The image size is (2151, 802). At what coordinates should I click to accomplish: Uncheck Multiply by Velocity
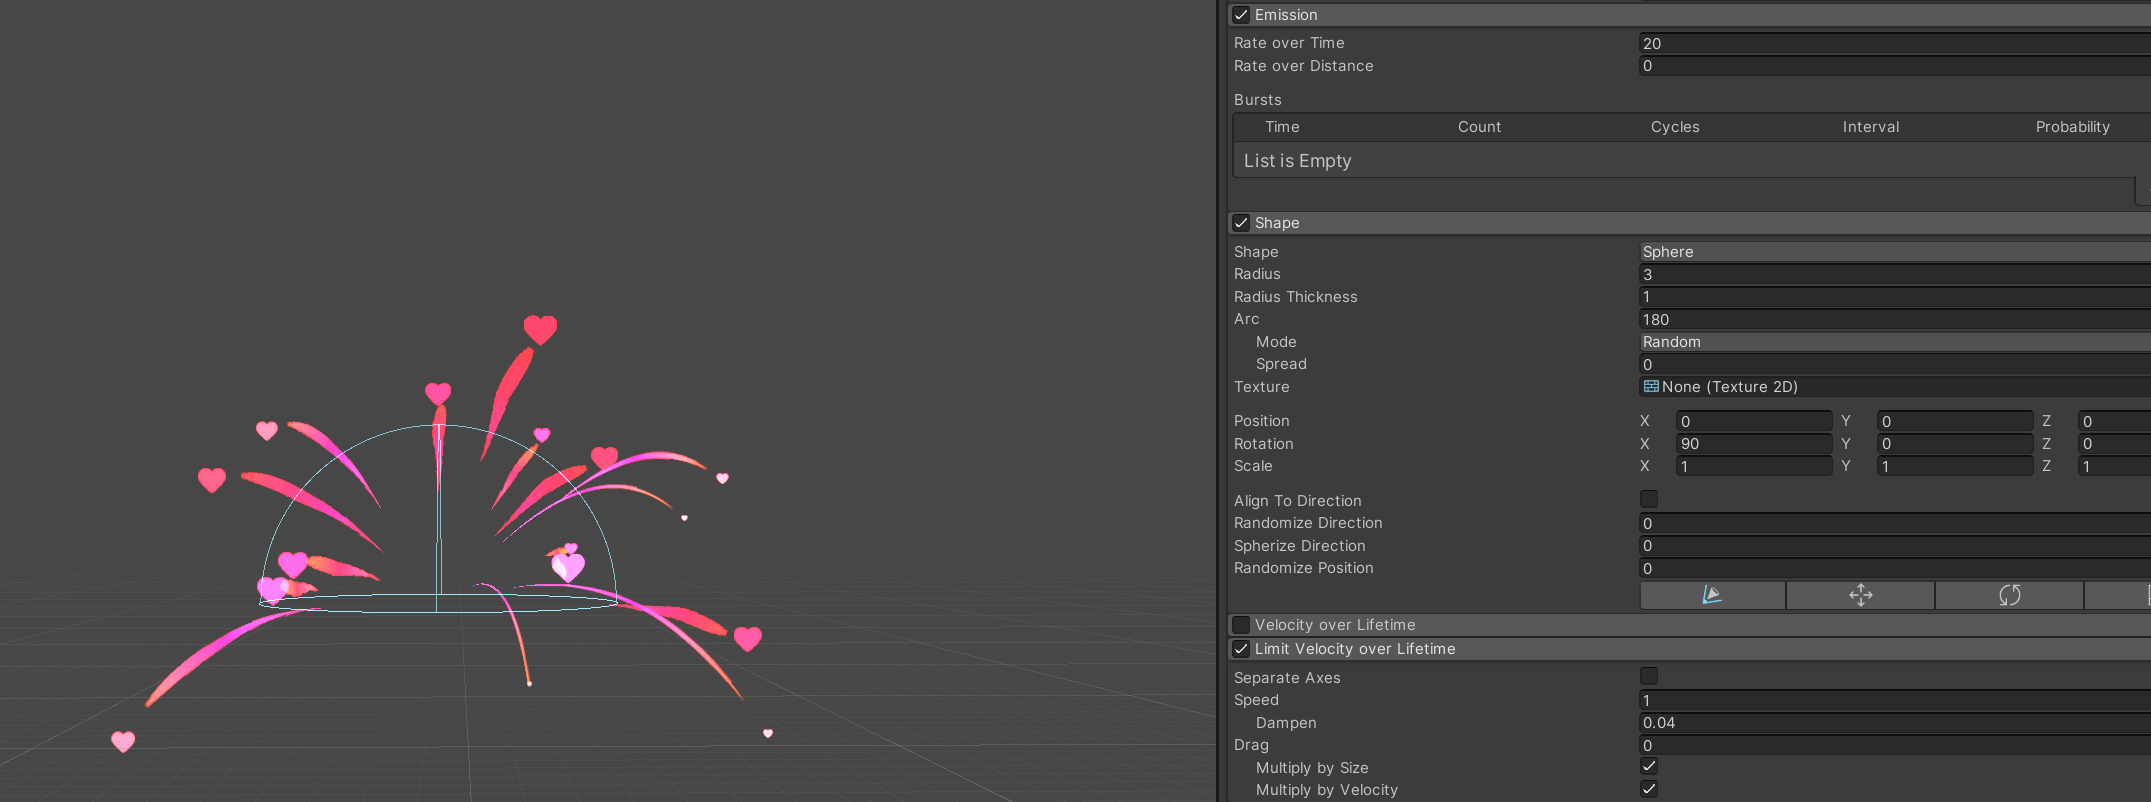(1649, 789)
